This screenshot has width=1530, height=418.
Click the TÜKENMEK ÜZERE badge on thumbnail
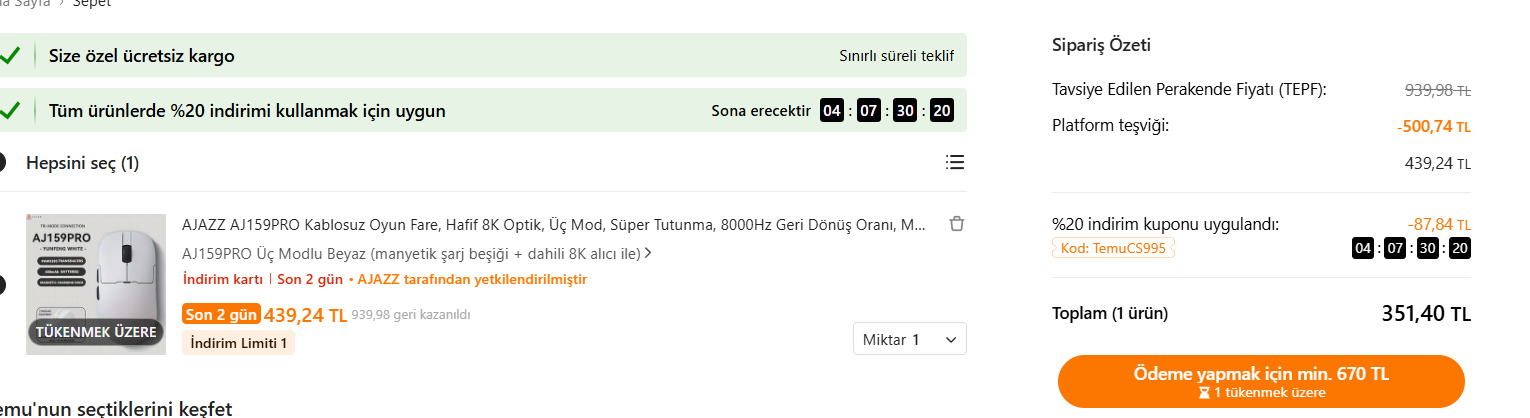click(96, 332)
